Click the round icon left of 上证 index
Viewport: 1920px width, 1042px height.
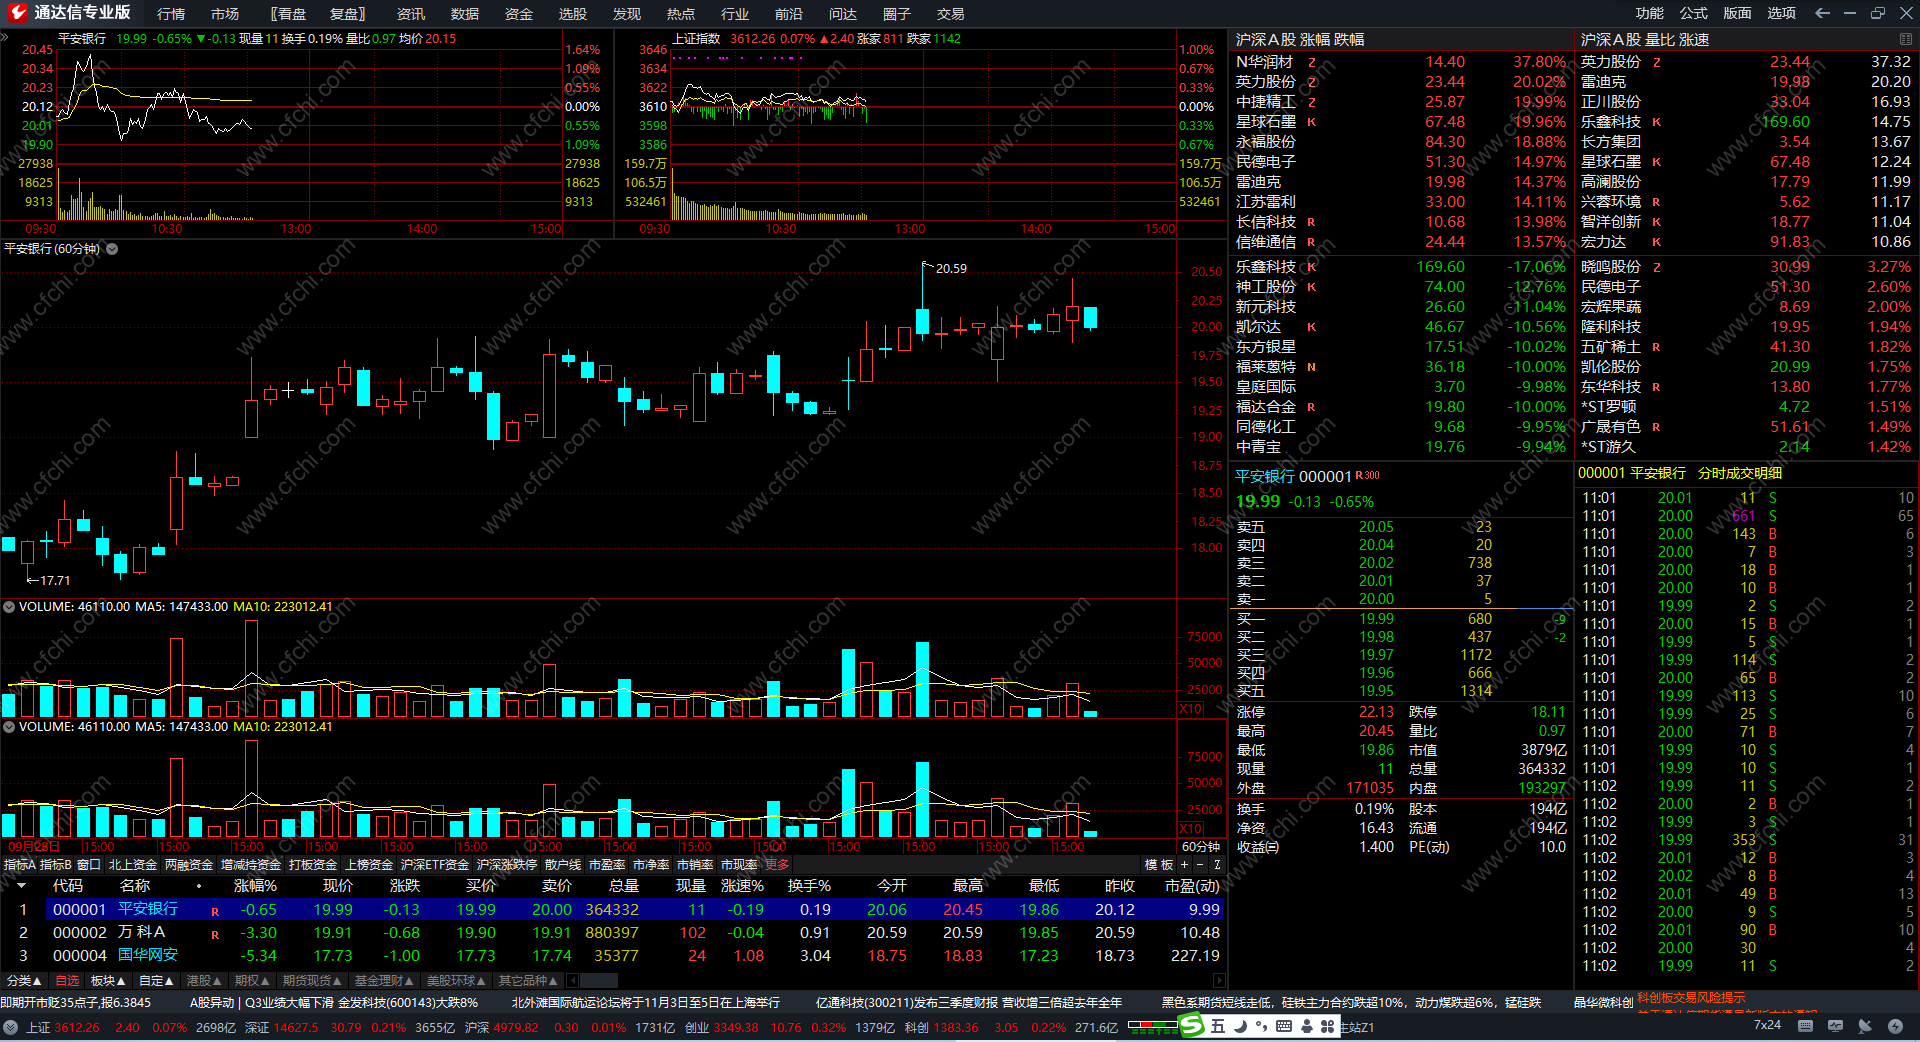click(x=11, y=1027)
